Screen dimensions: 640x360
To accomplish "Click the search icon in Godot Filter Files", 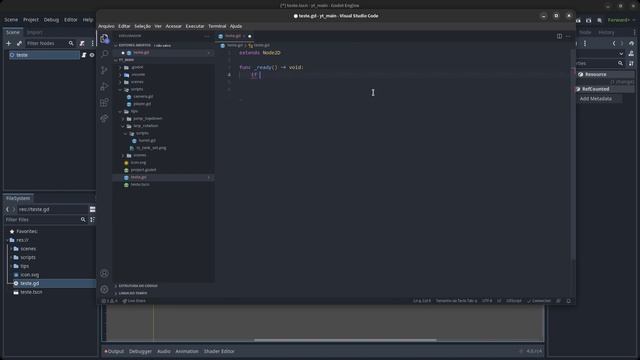I will click(x=83, y=220).
